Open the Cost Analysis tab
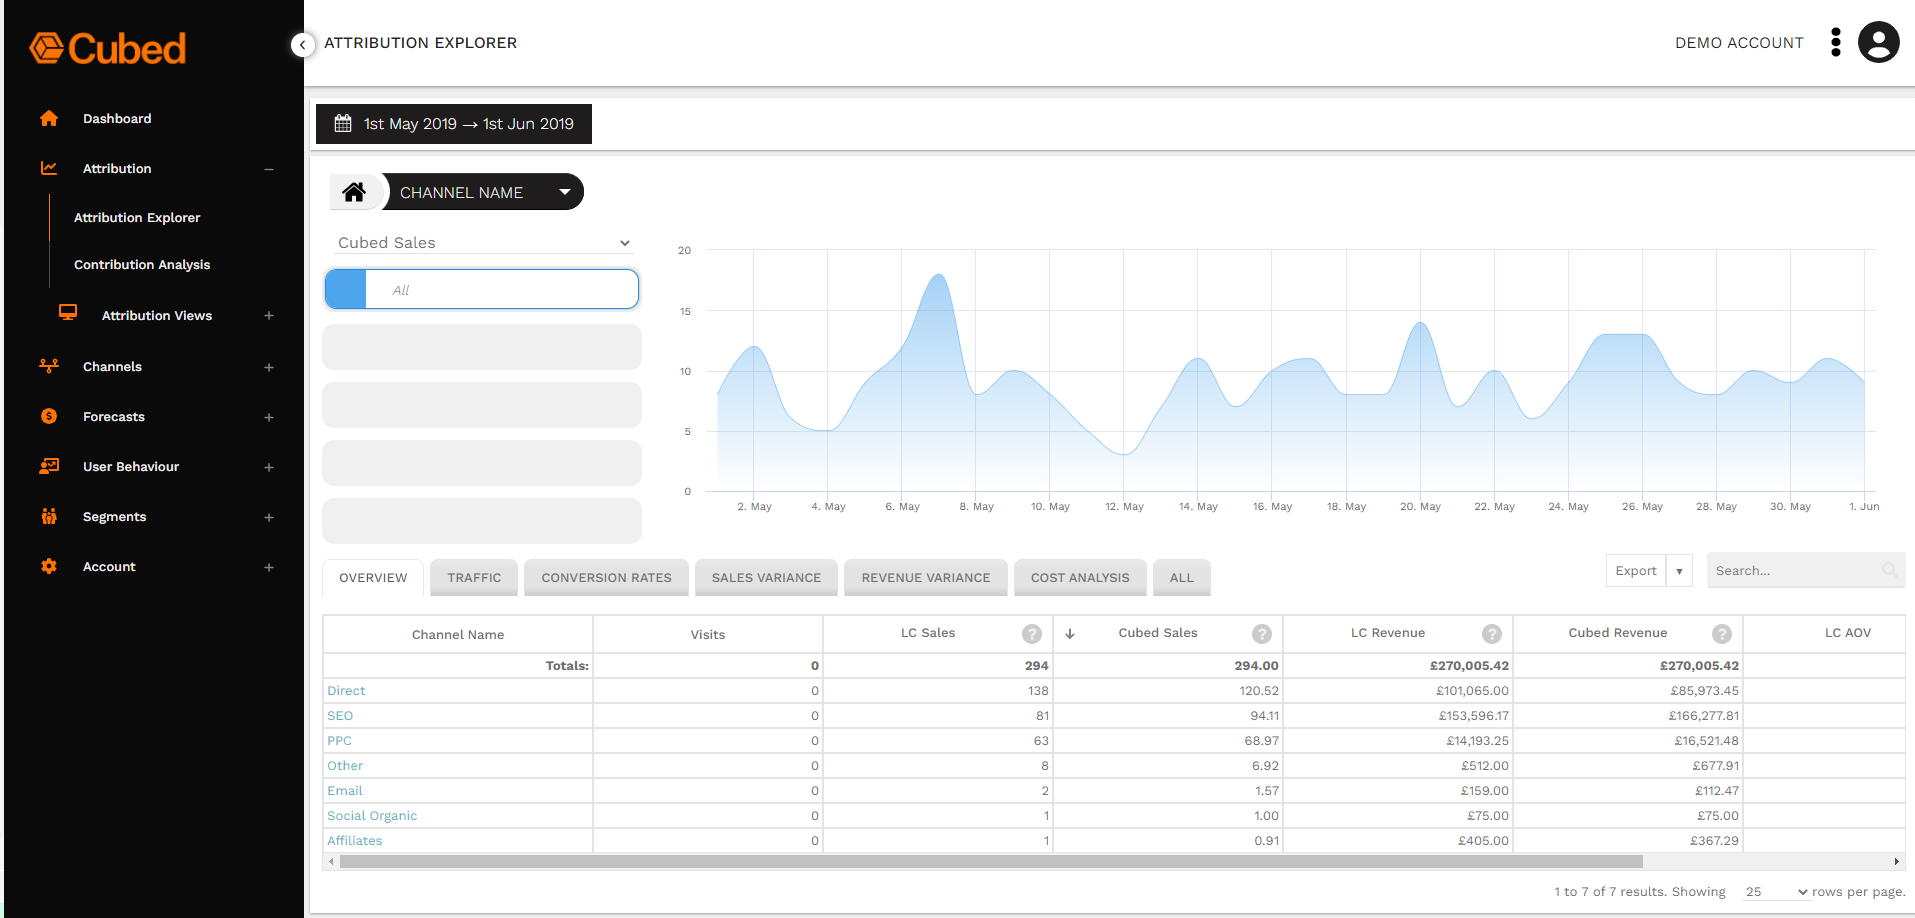Viewport: 1915px width, 918px height. [x=1079, y=577]
